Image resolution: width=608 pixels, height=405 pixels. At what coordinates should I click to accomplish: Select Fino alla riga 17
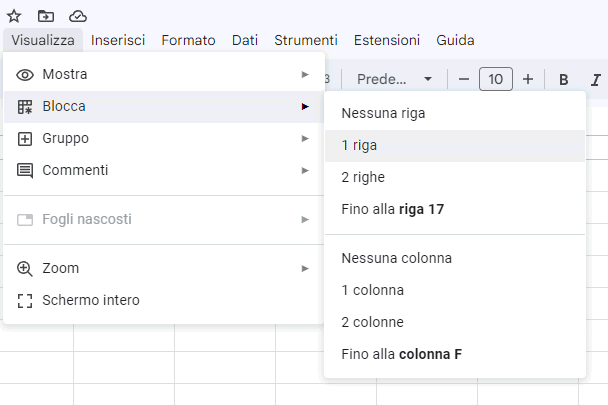(x=455, y=209)
